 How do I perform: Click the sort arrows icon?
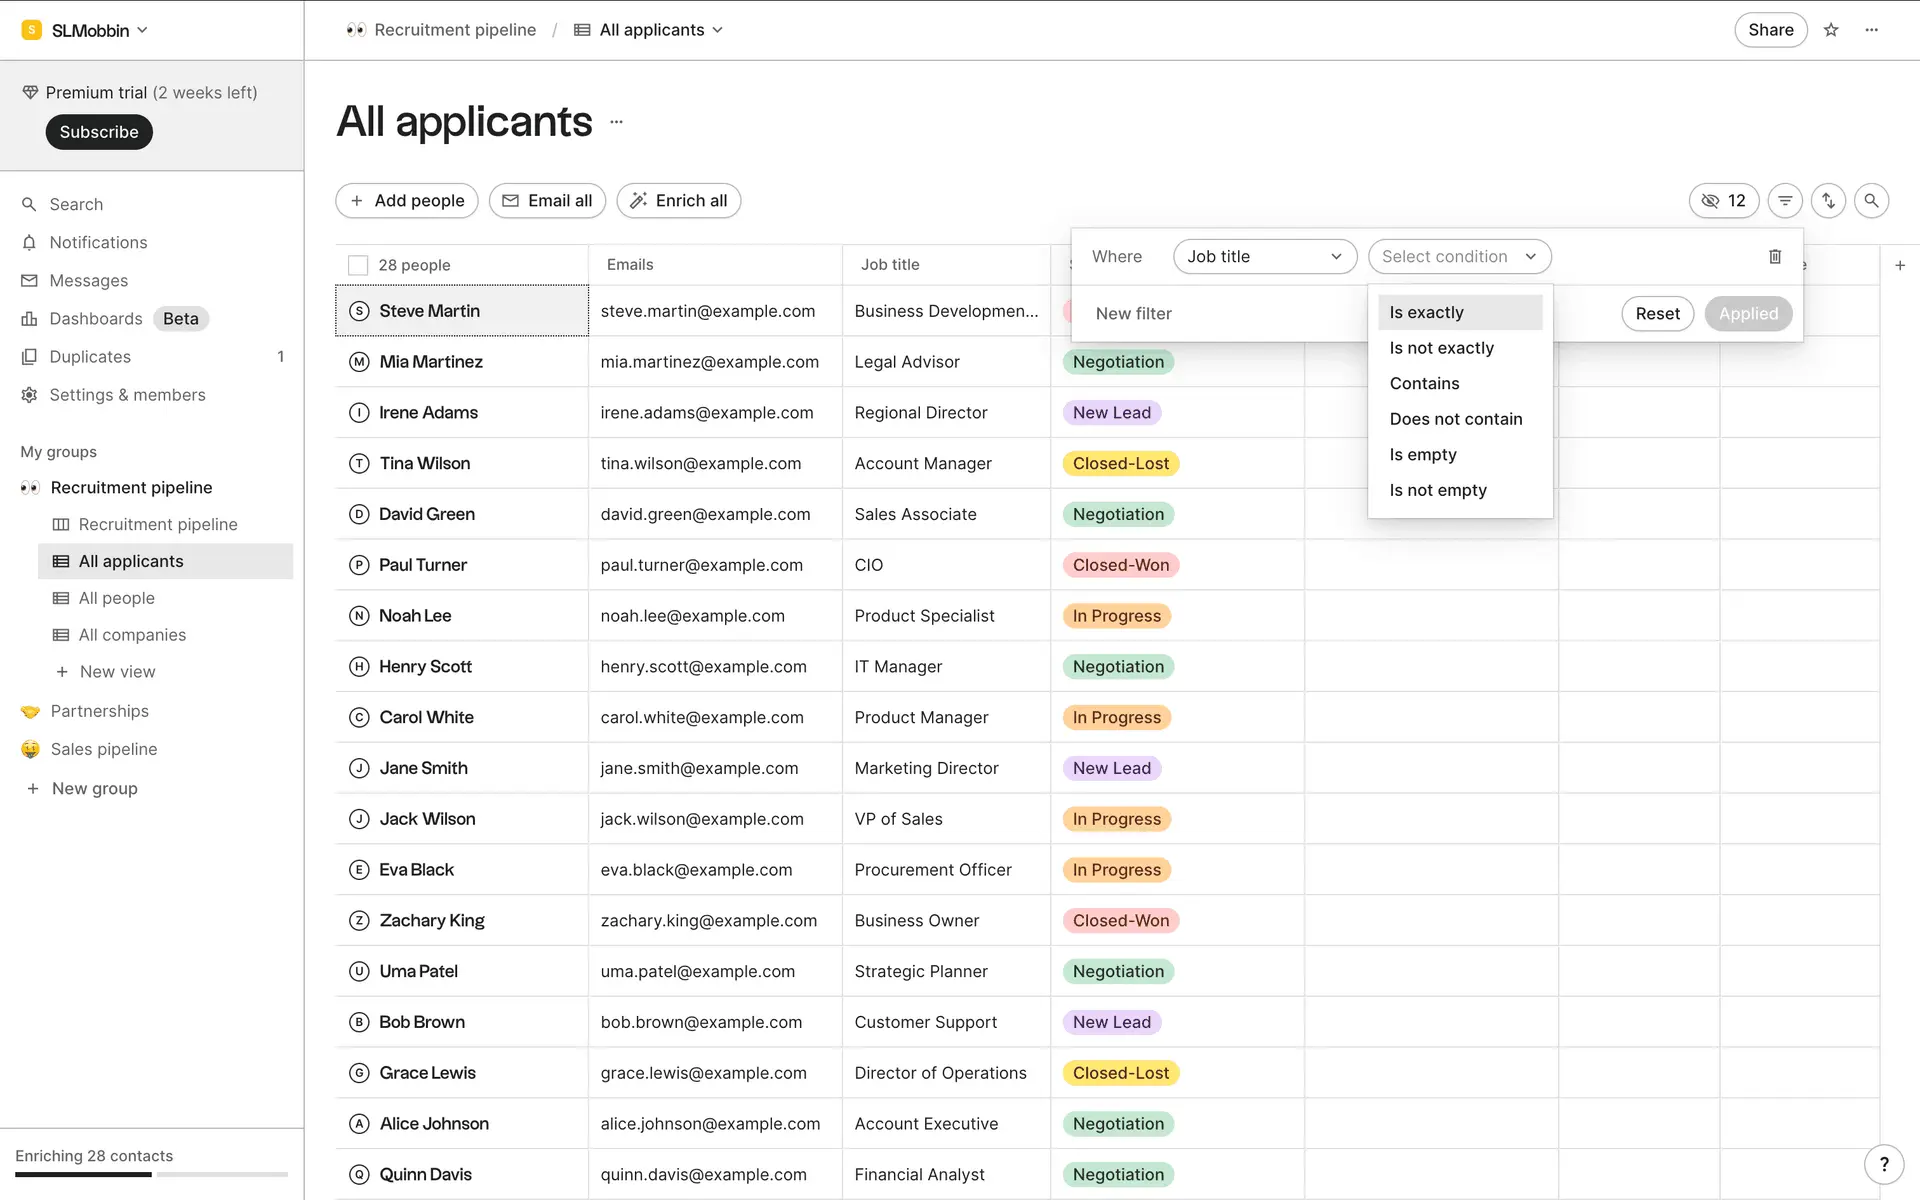tap(1828, 201)
